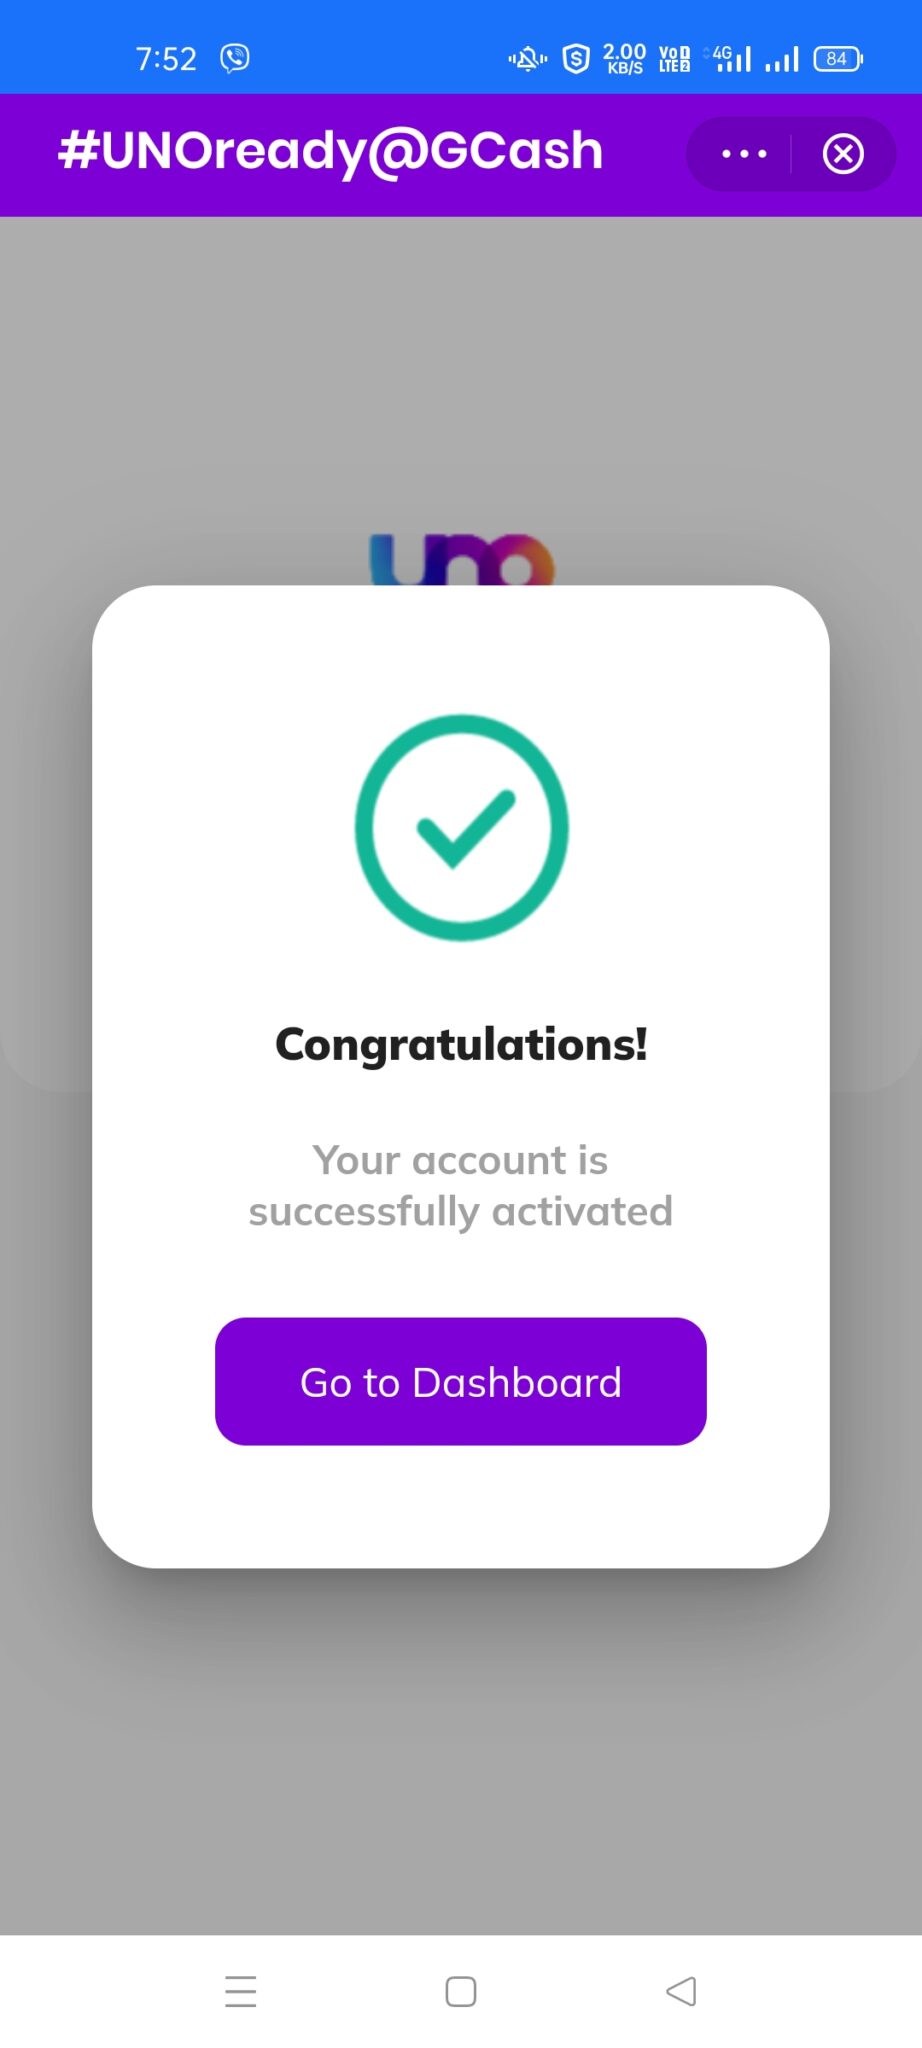922x2048 pixels.
Task: Tap the battery level indicator
Action: coord(838,59)
